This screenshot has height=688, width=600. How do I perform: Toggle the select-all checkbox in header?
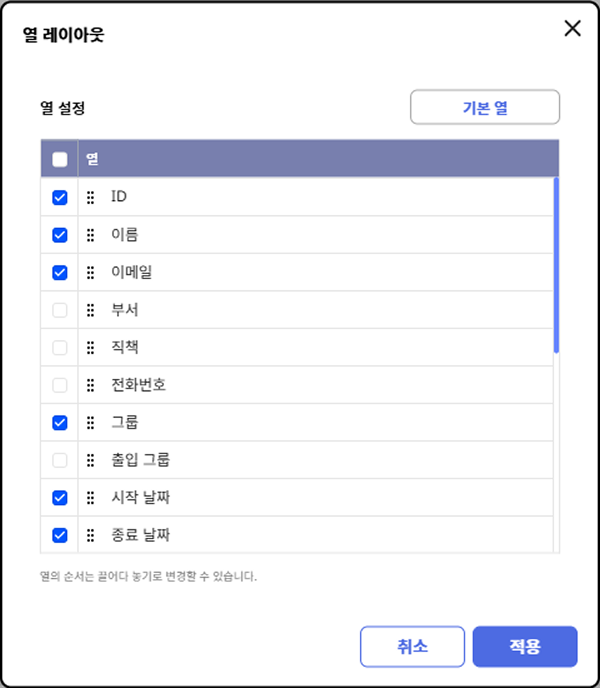click(x=59, y=159)
